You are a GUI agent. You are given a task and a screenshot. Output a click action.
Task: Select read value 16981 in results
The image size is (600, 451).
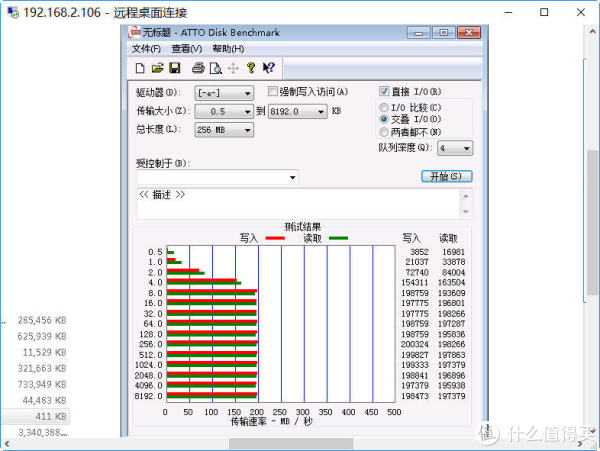pos(453,252)
